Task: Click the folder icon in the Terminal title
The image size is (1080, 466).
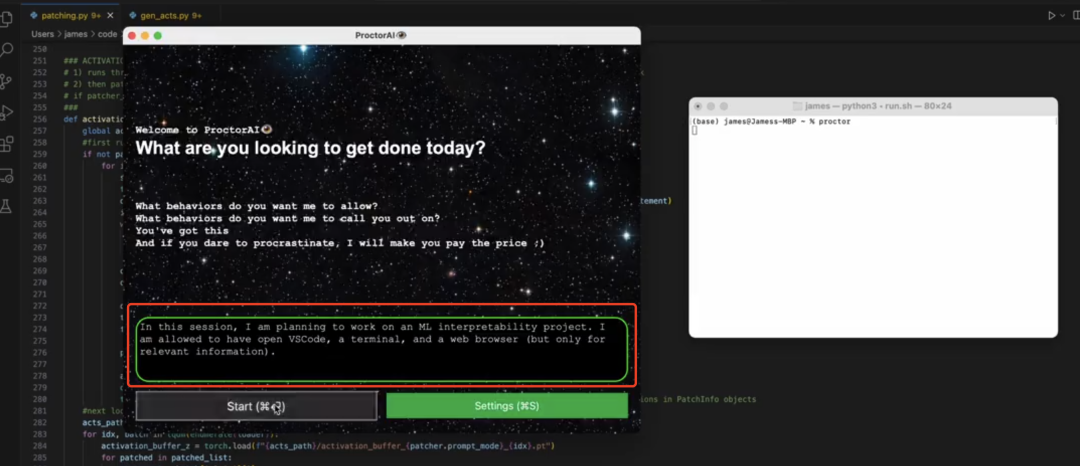Action: coord(797,107)
